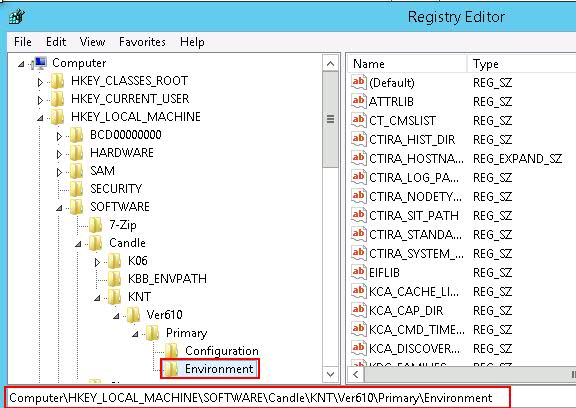Click the Registry Editor title bar icon
Viewport: 576px width, 408px height.
[x=17, y=17]
